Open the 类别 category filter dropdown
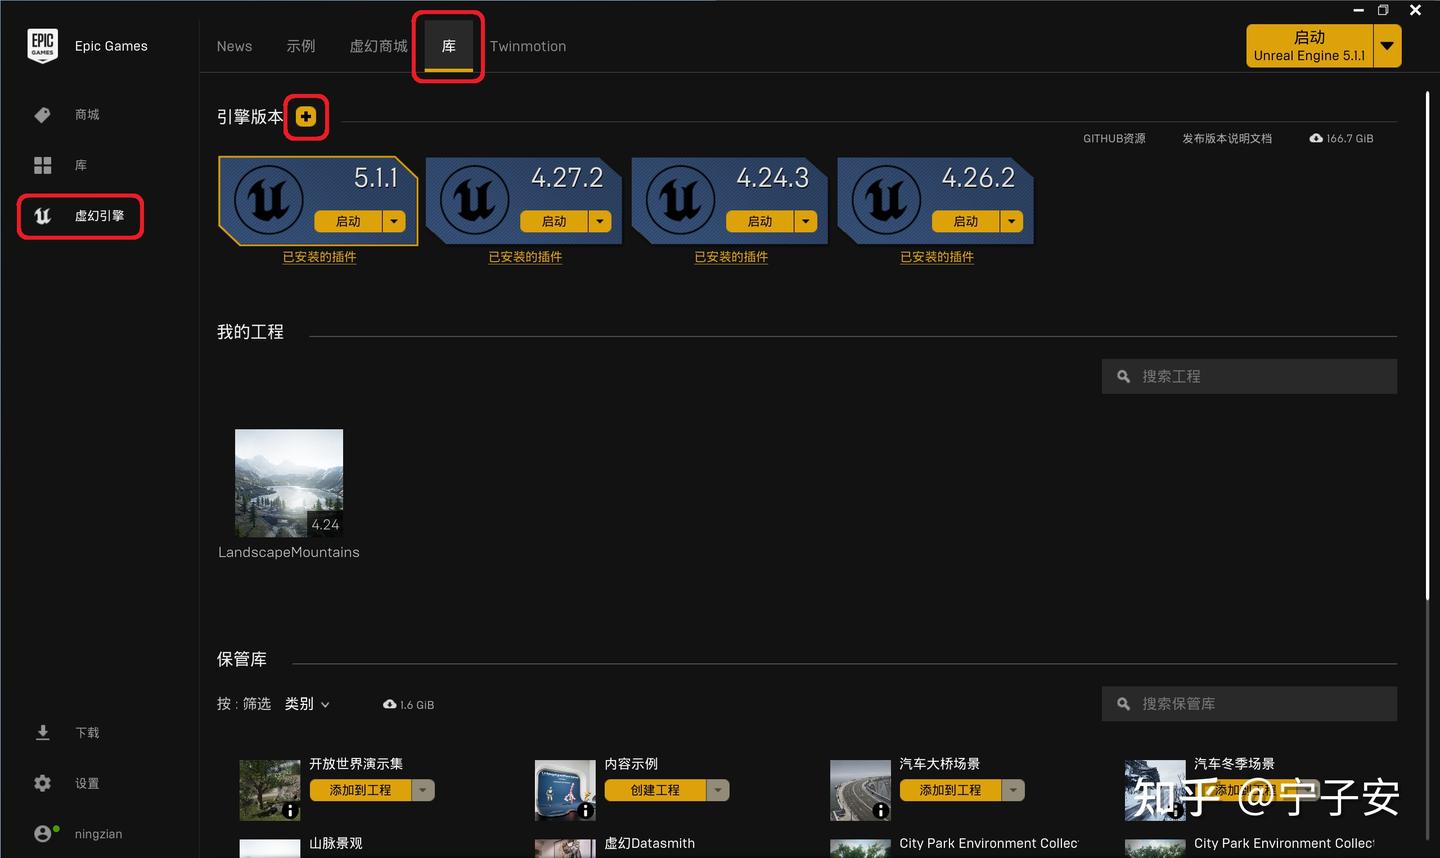 click(307, 703)
